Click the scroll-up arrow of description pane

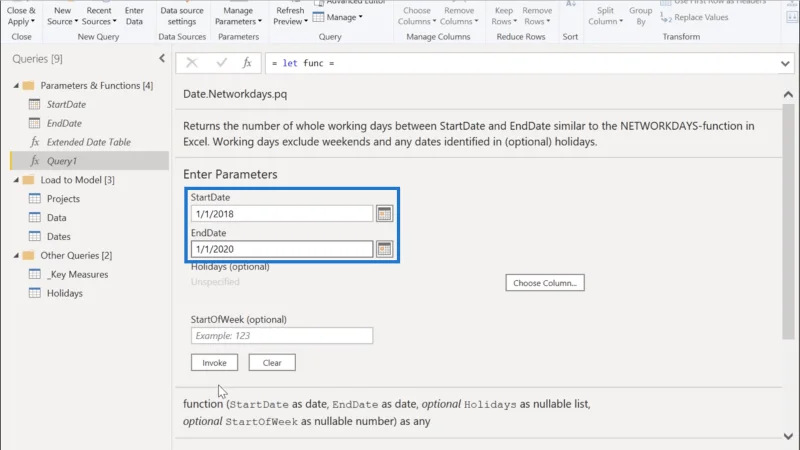[788, 95]
